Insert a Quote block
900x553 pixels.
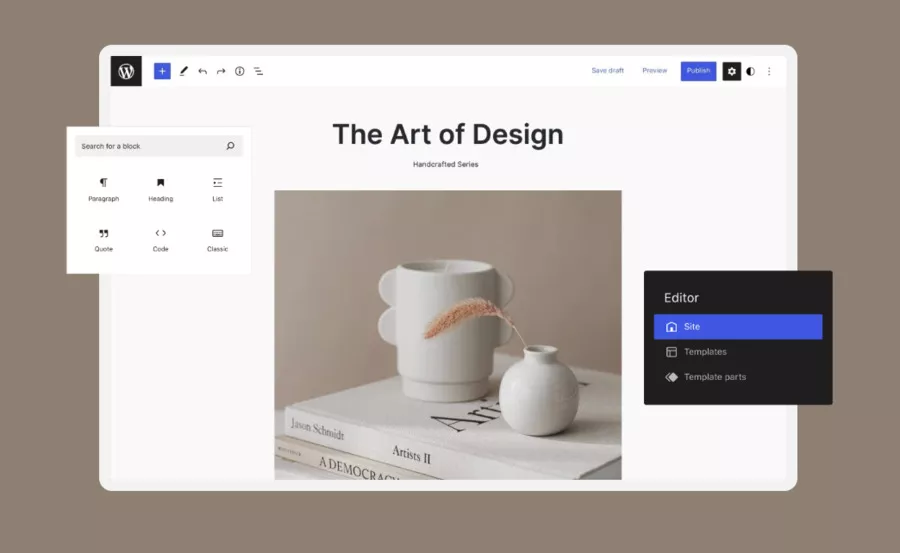pyautogui.click(x=103, y=240)
